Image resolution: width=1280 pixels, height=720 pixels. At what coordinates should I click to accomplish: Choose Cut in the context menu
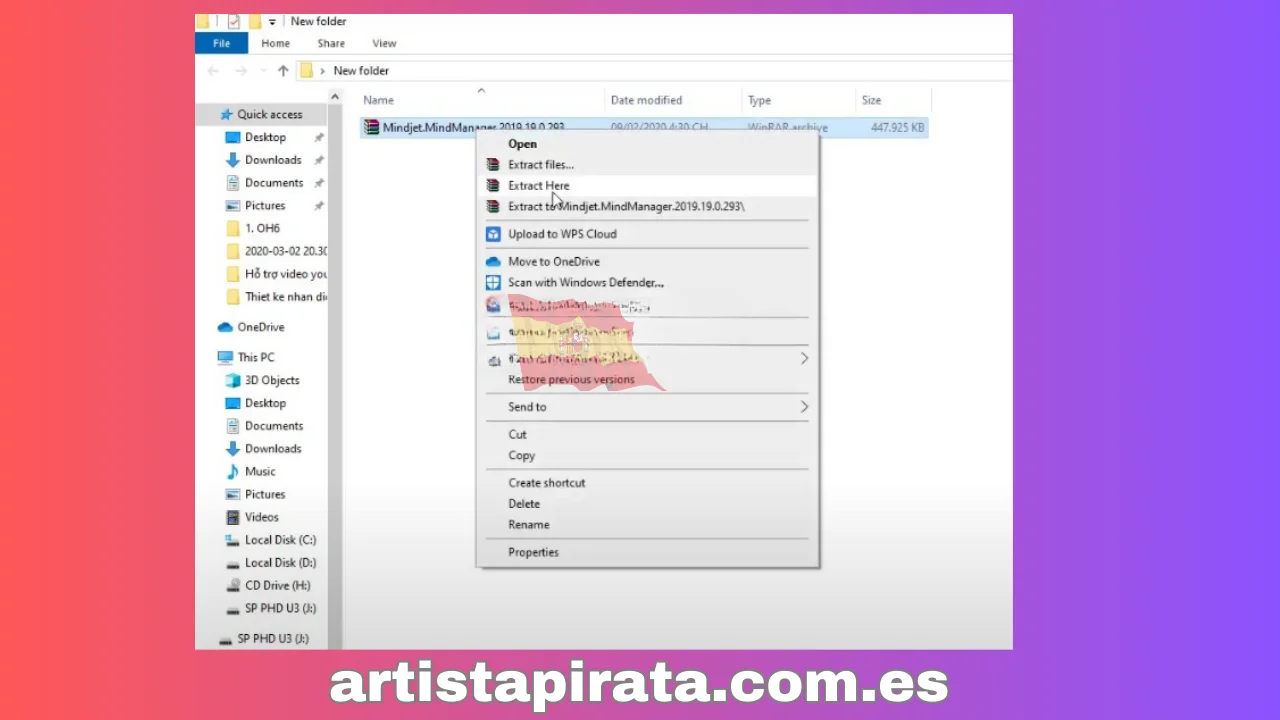click(x=517, y=435)
